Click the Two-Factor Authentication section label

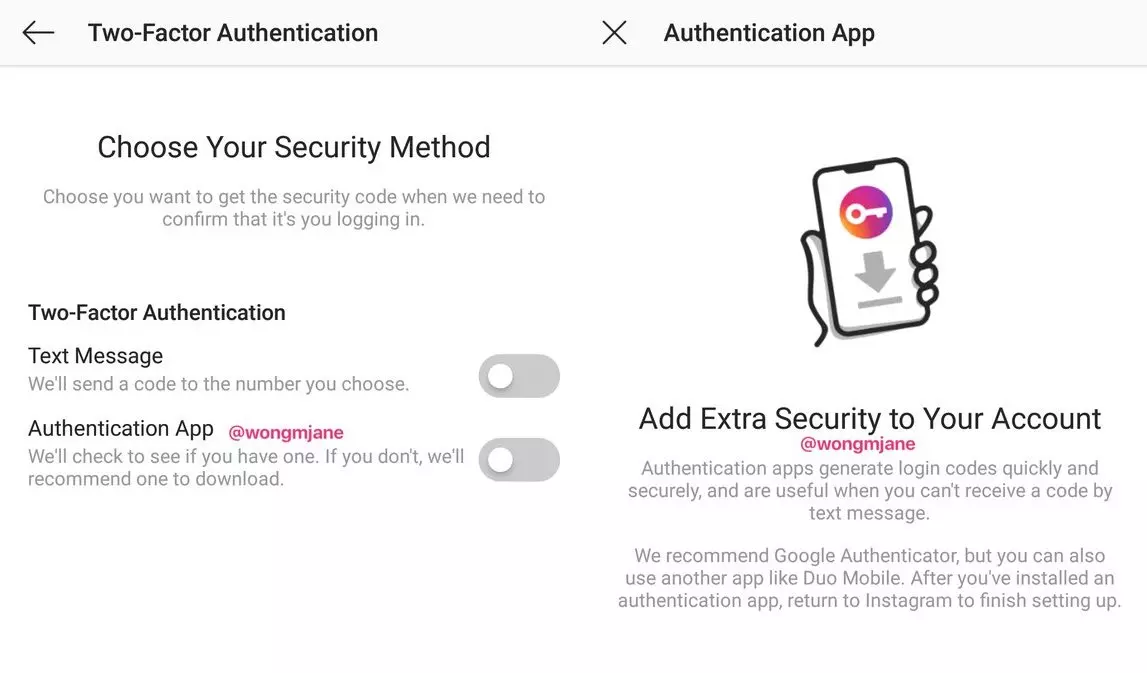157,312
